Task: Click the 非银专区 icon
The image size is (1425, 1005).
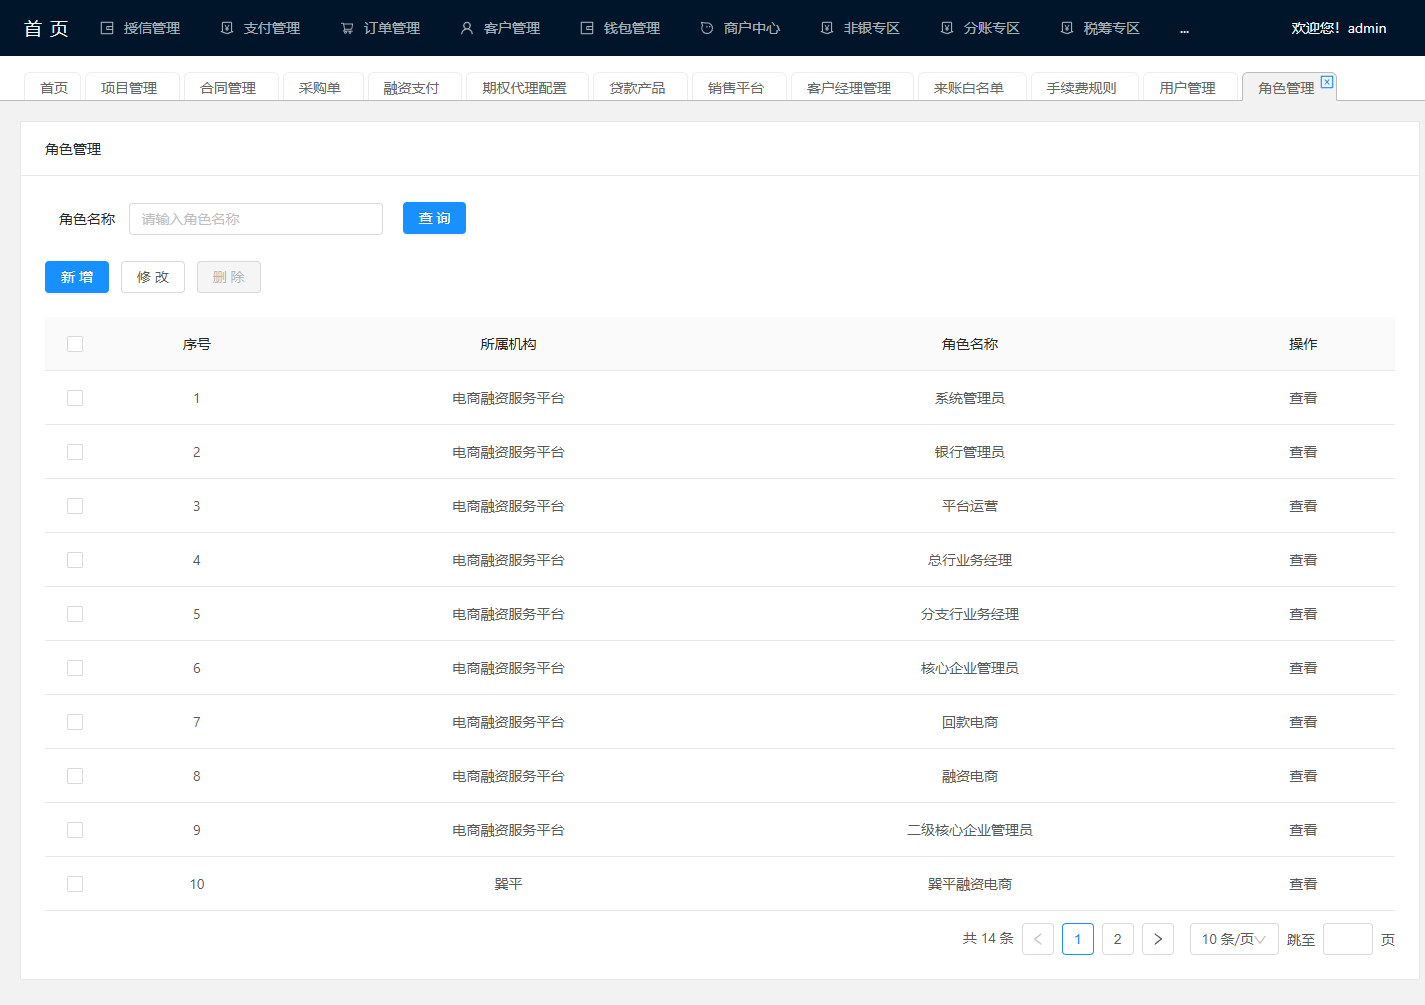Action: coord(827,28)
